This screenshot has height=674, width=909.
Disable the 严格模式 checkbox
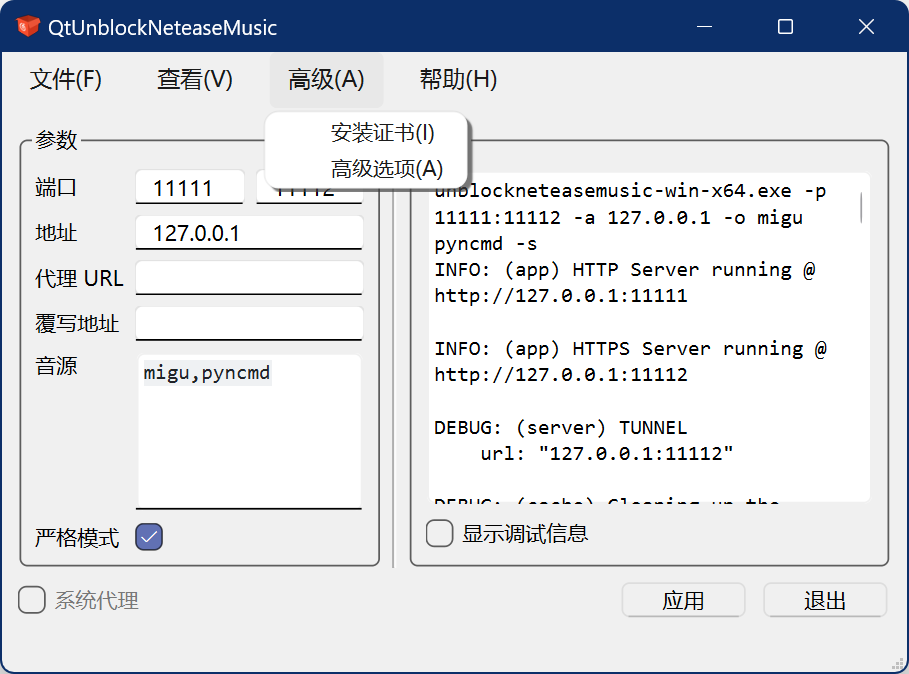pyautogui.click(x=149, y=538)
